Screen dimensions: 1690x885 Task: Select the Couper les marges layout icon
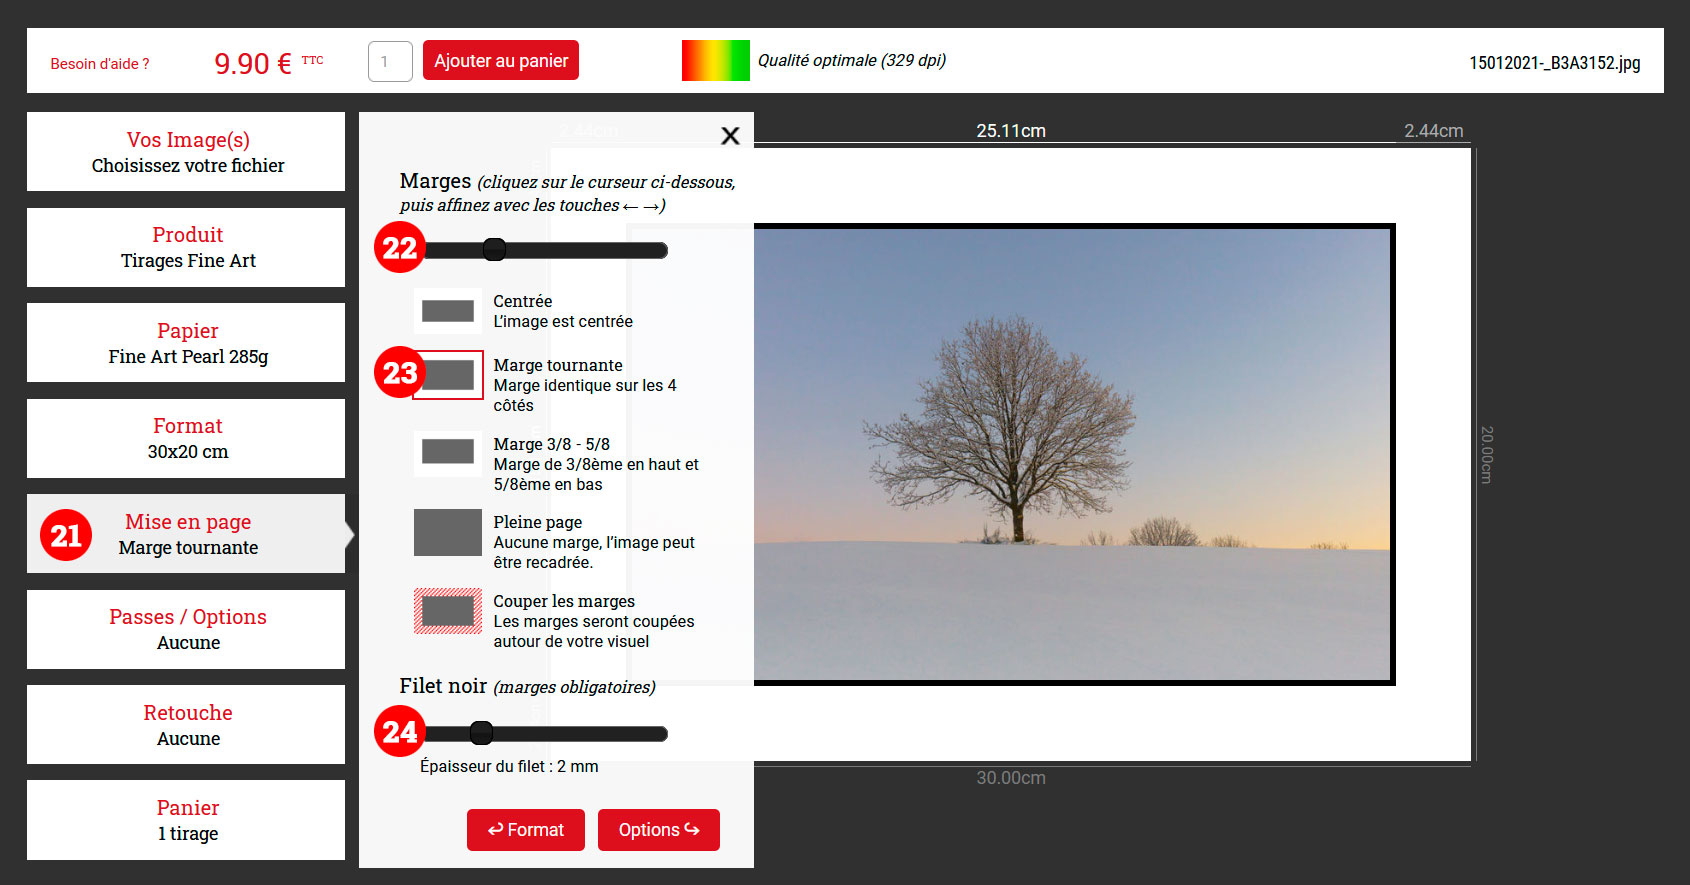point(448,610)
